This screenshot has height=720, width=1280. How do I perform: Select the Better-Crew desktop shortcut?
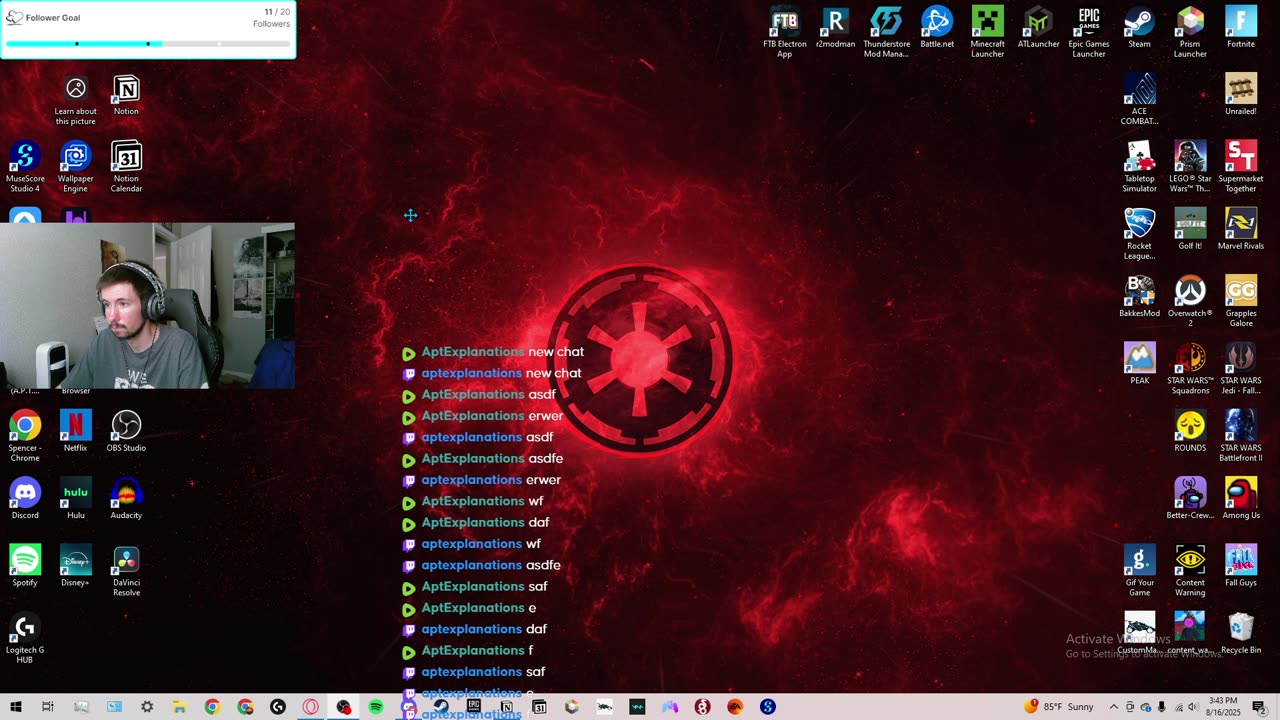1190,498
